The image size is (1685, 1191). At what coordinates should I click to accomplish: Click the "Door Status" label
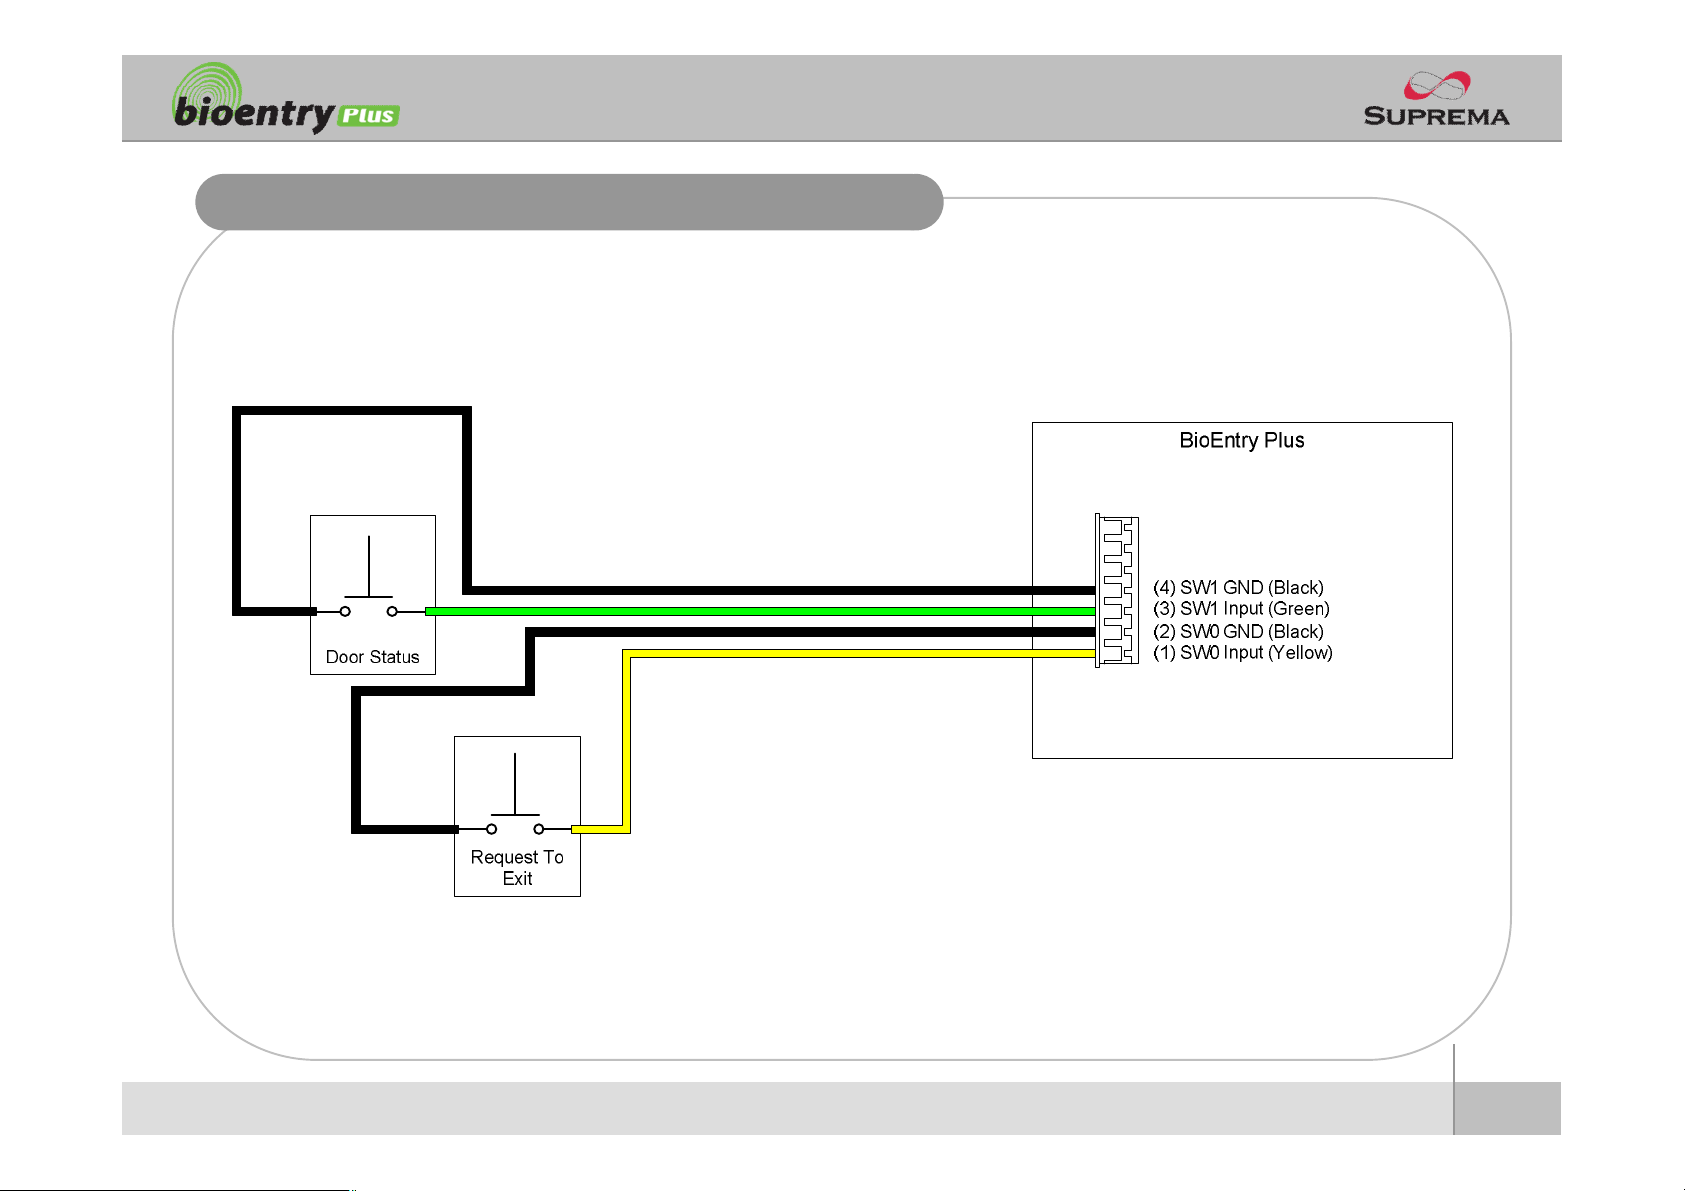[372, 657]
